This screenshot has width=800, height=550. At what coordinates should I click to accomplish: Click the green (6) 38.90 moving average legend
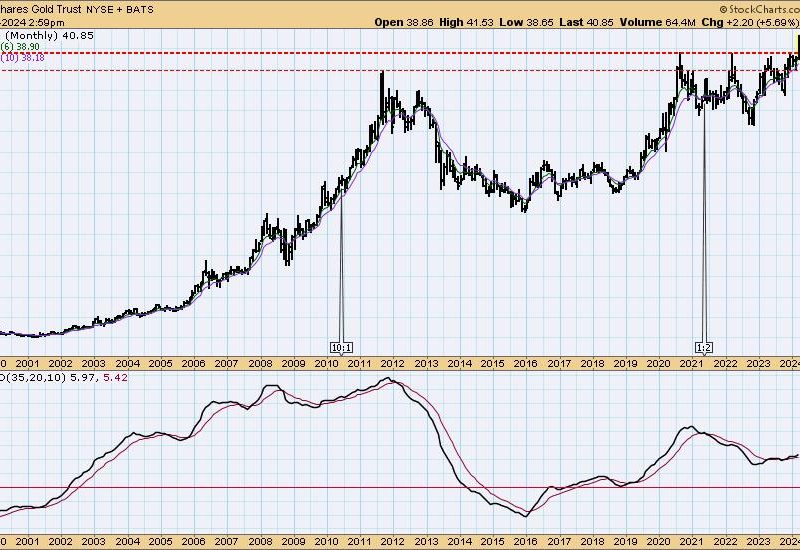(x=20, y=46)
